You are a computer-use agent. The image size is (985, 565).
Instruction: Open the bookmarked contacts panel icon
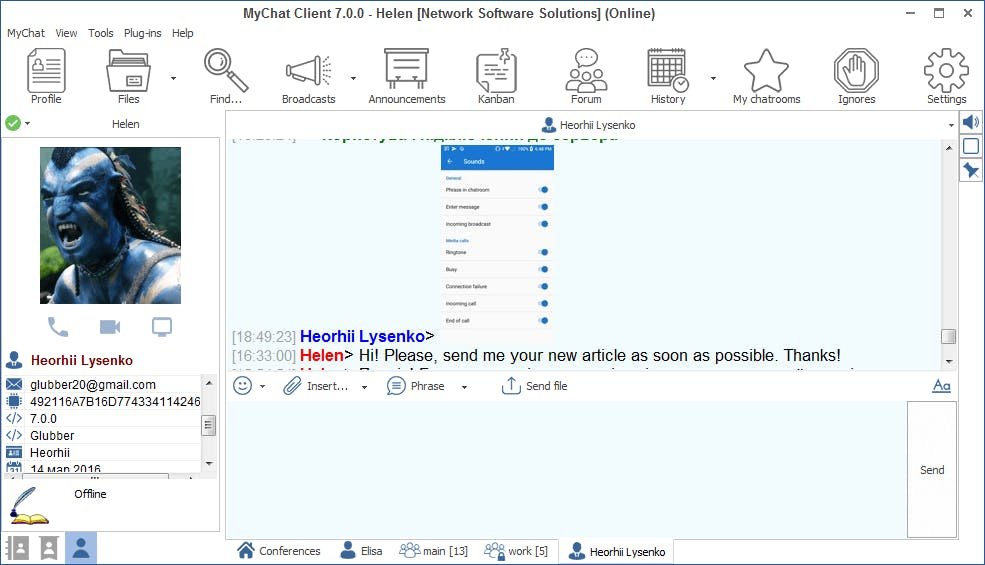[49, 548]
